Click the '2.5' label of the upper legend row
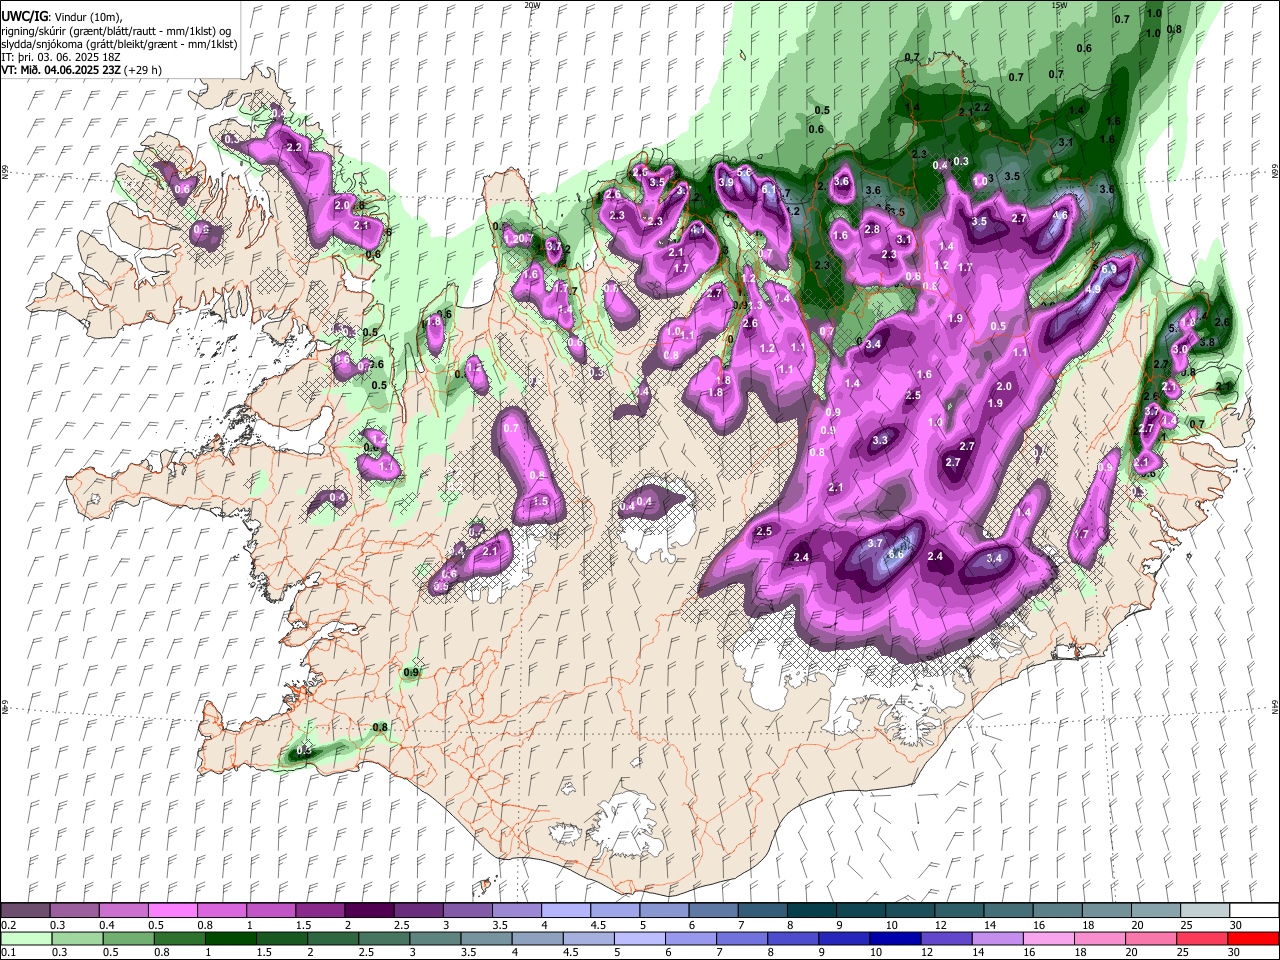 (x=400, y=925)
